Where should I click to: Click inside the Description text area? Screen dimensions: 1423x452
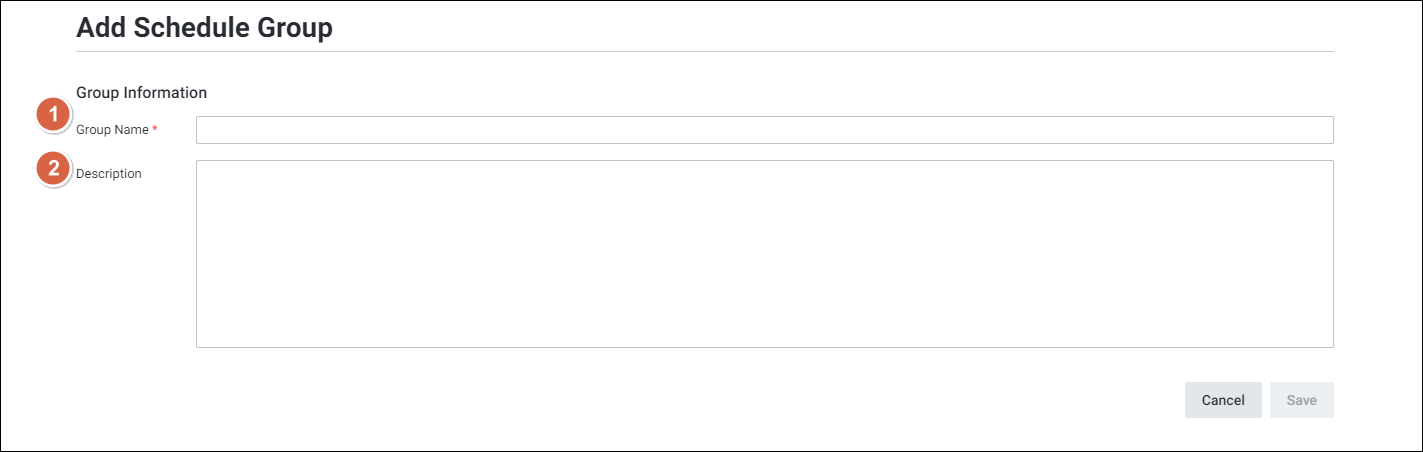764,254
